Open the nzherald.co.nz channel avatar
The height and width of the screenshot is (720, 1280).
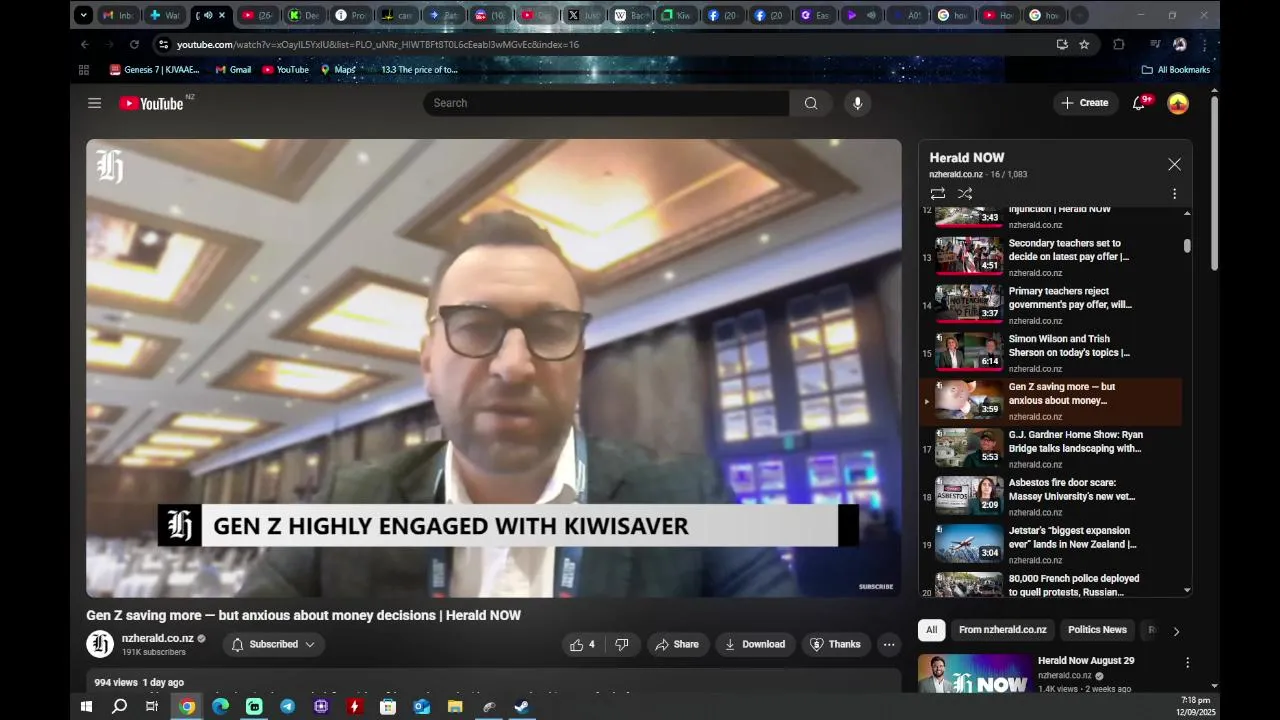click(x=100, y=644)
